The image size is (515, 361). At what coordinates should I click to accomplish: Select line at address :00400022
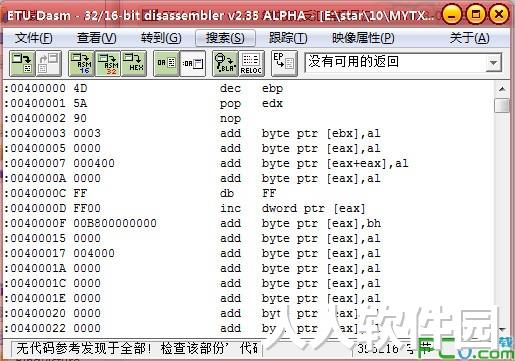coord(248,329)
